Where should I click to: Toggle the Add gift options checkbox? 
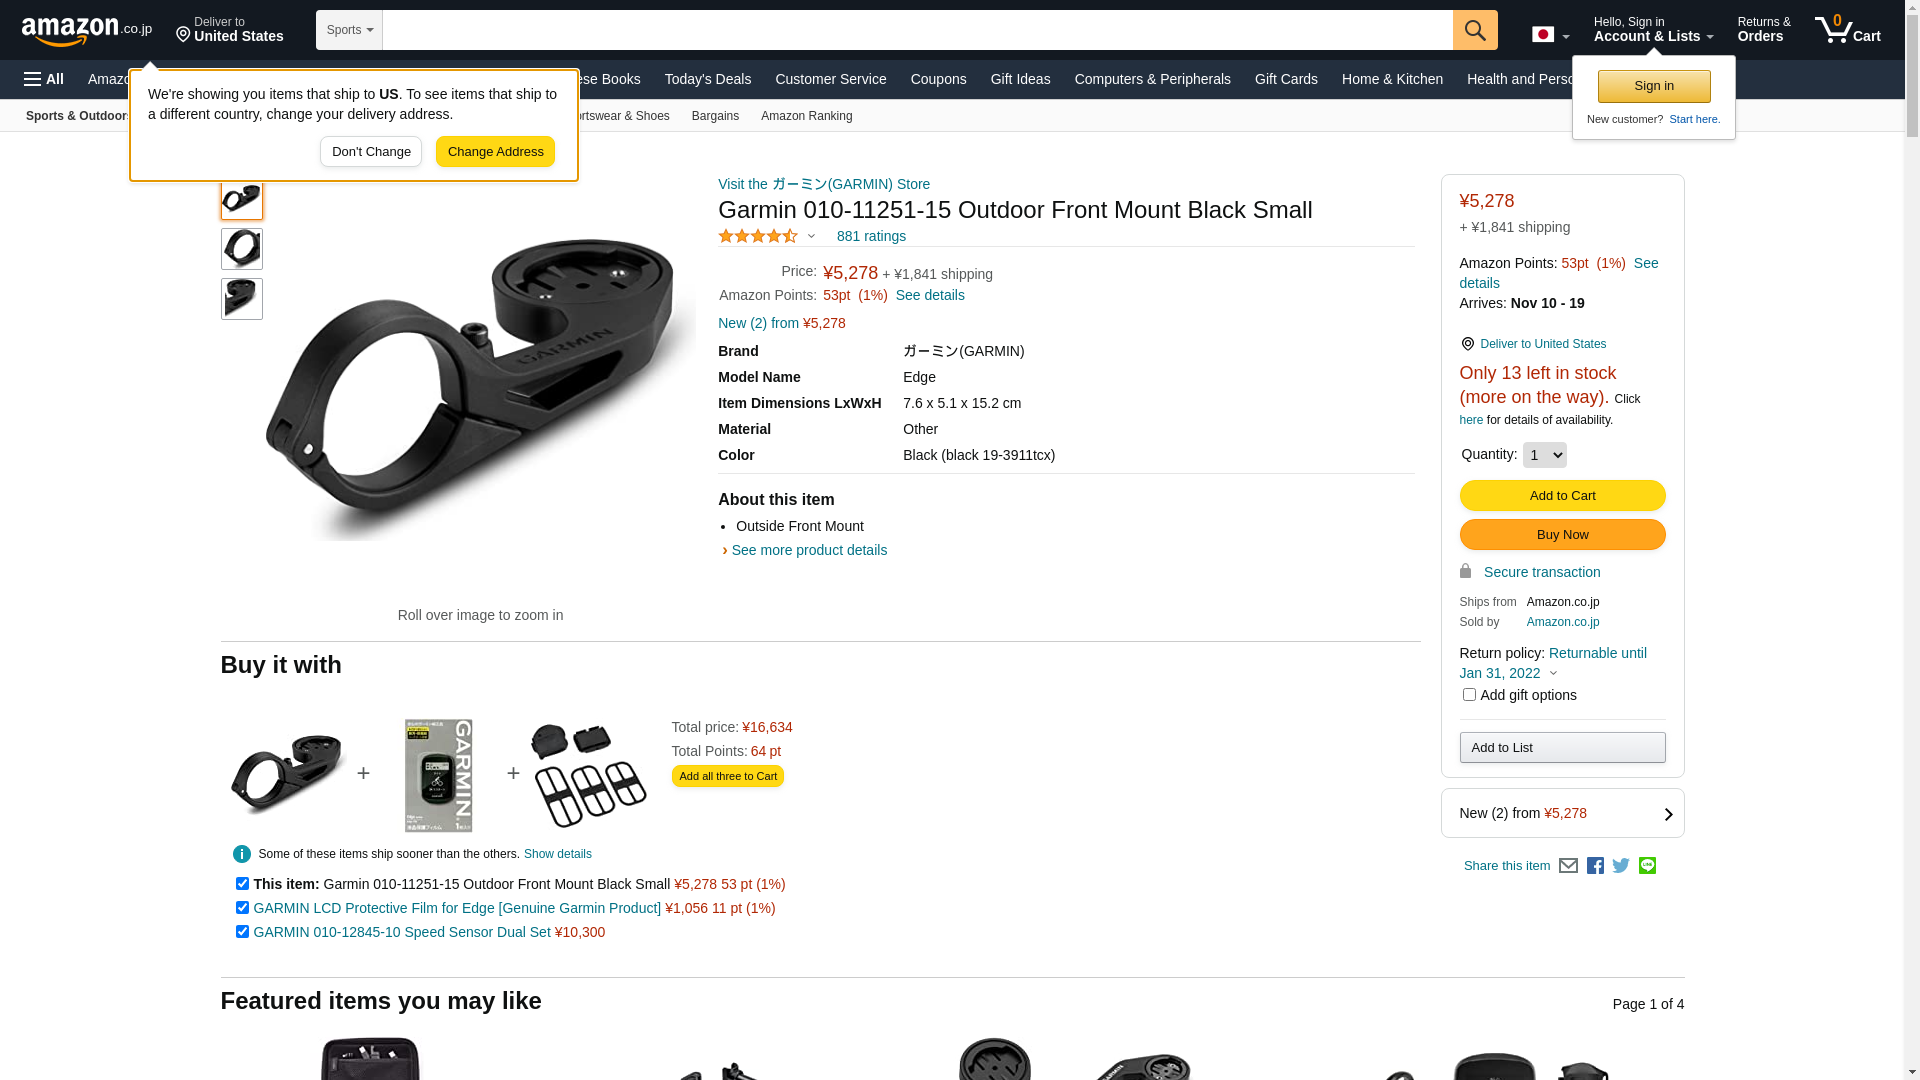pyautogui.click(x=1469, y=695)
